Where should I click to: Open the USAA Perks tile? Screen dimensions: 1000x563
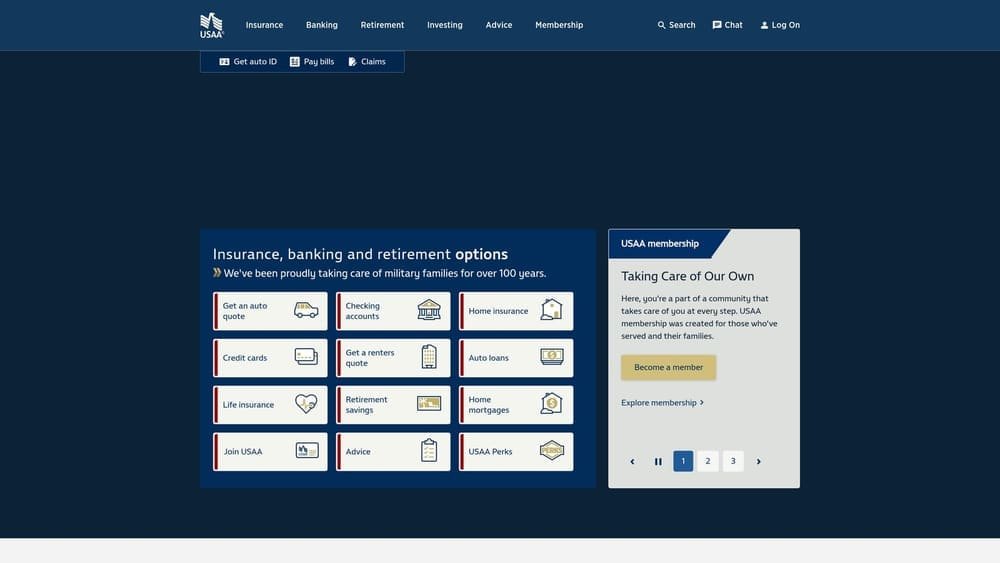pyautogui.click(x=516, y=451)
